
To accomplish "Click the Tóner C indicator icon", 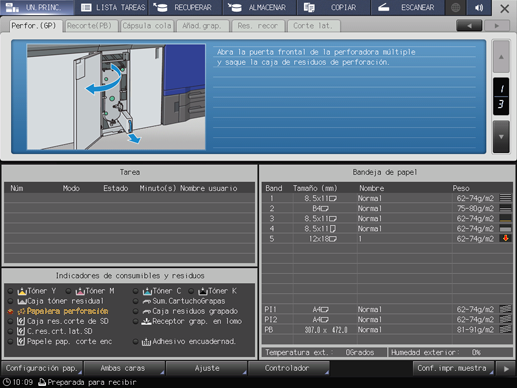I will coord(147,291).
